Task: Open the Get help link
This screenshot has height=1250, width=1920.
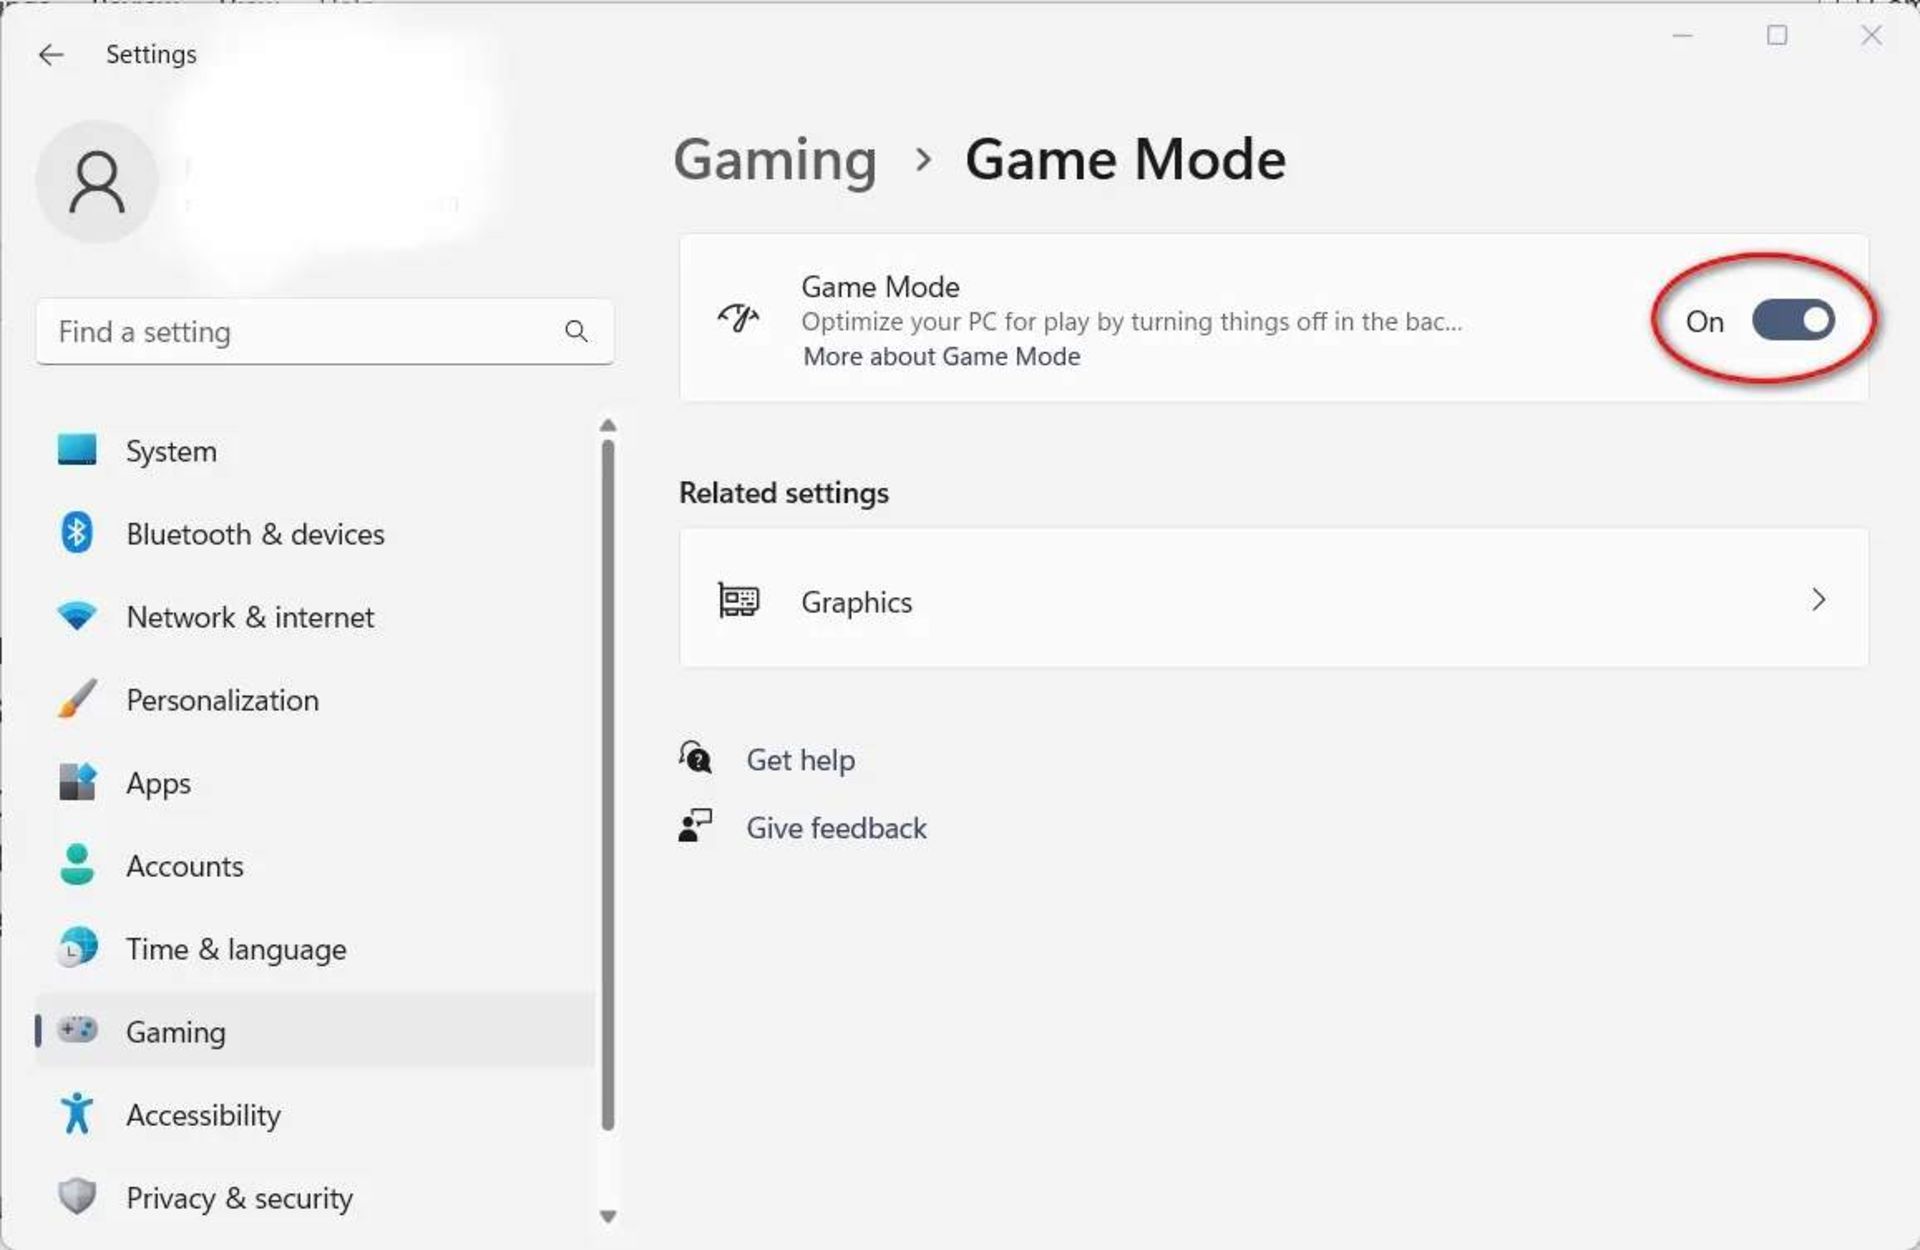Action: pyautogui.click(x=800, y=760)
